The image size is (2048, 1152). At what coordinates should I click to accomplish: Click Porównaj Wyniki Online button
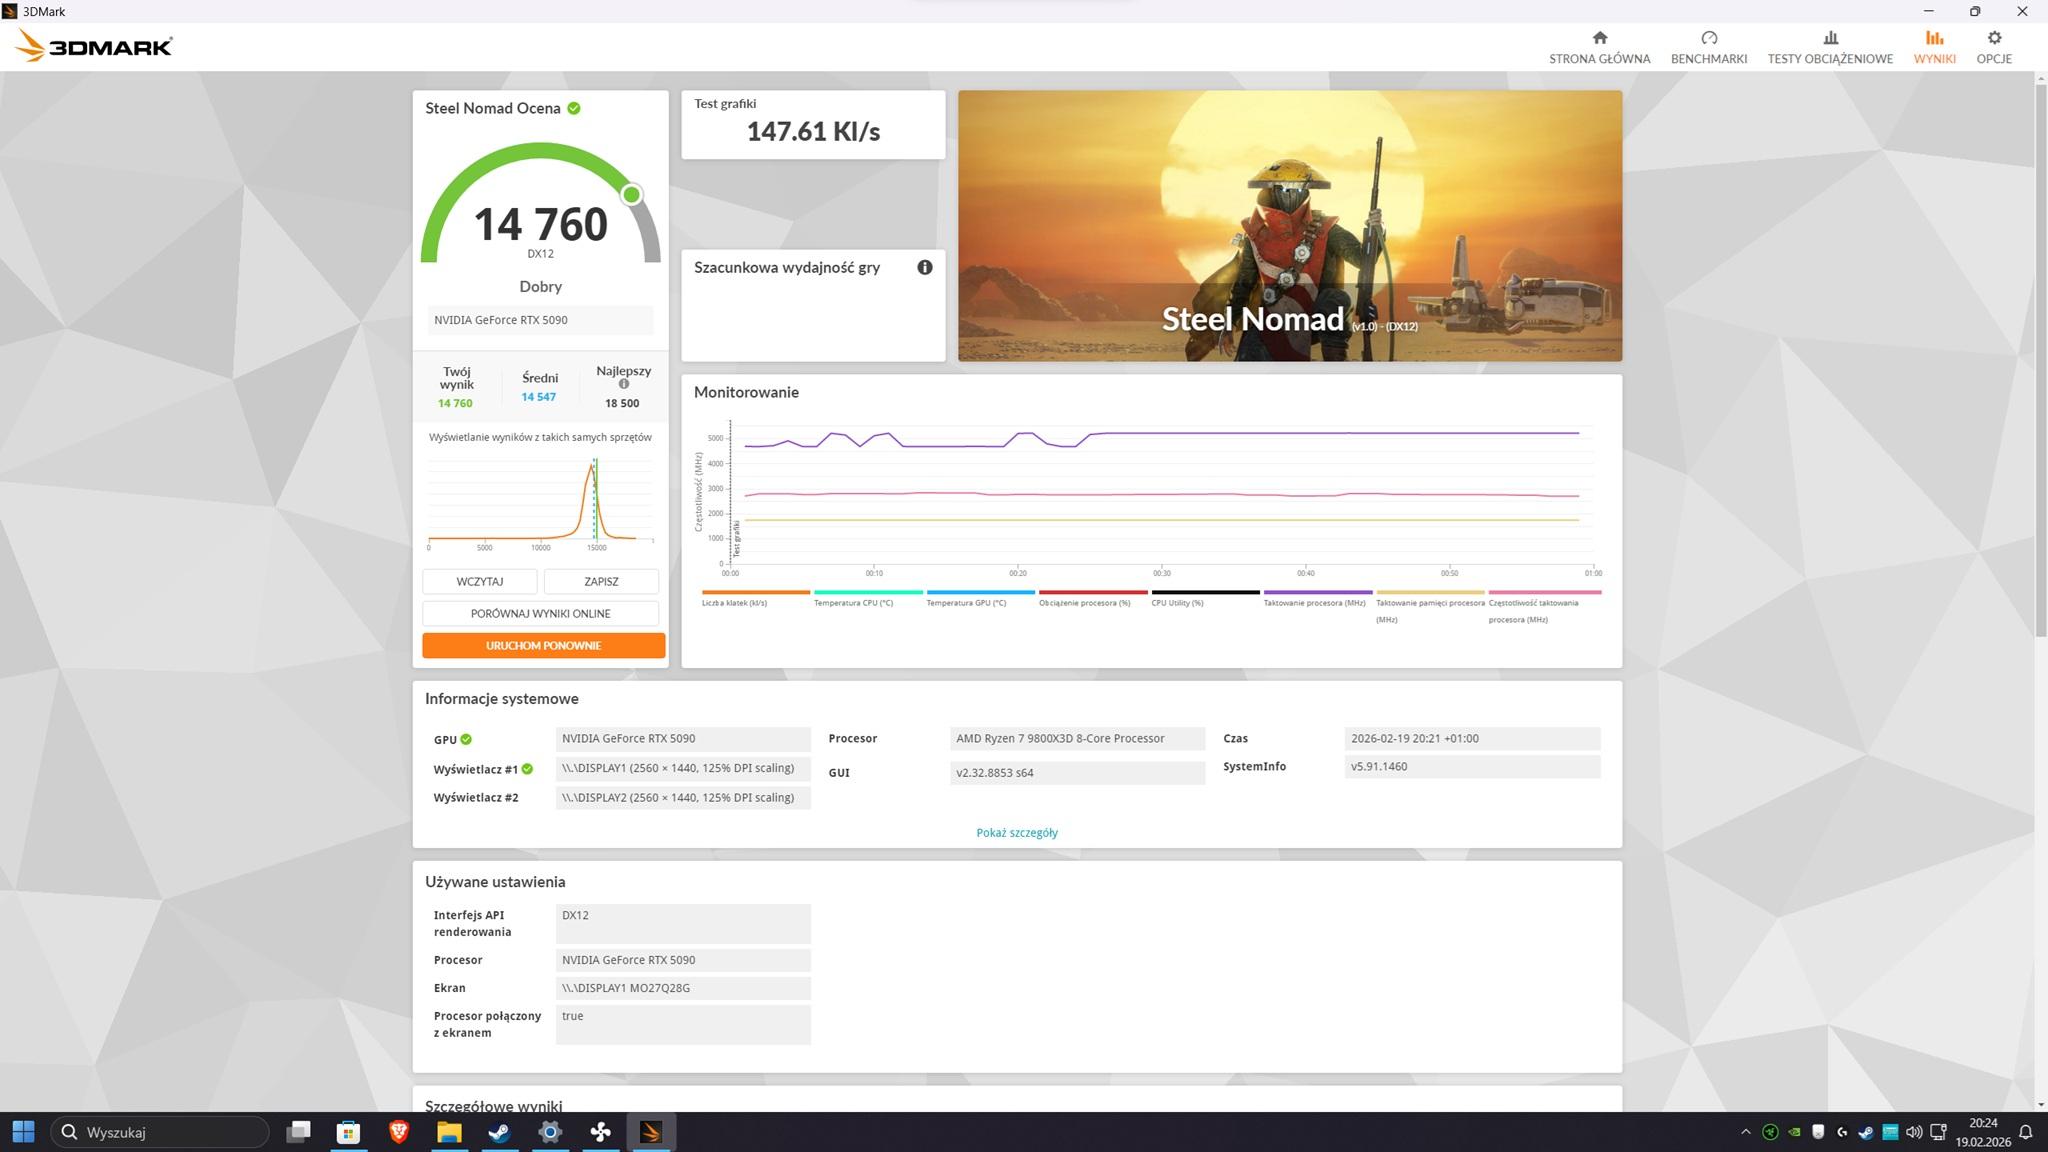[540, 613]
